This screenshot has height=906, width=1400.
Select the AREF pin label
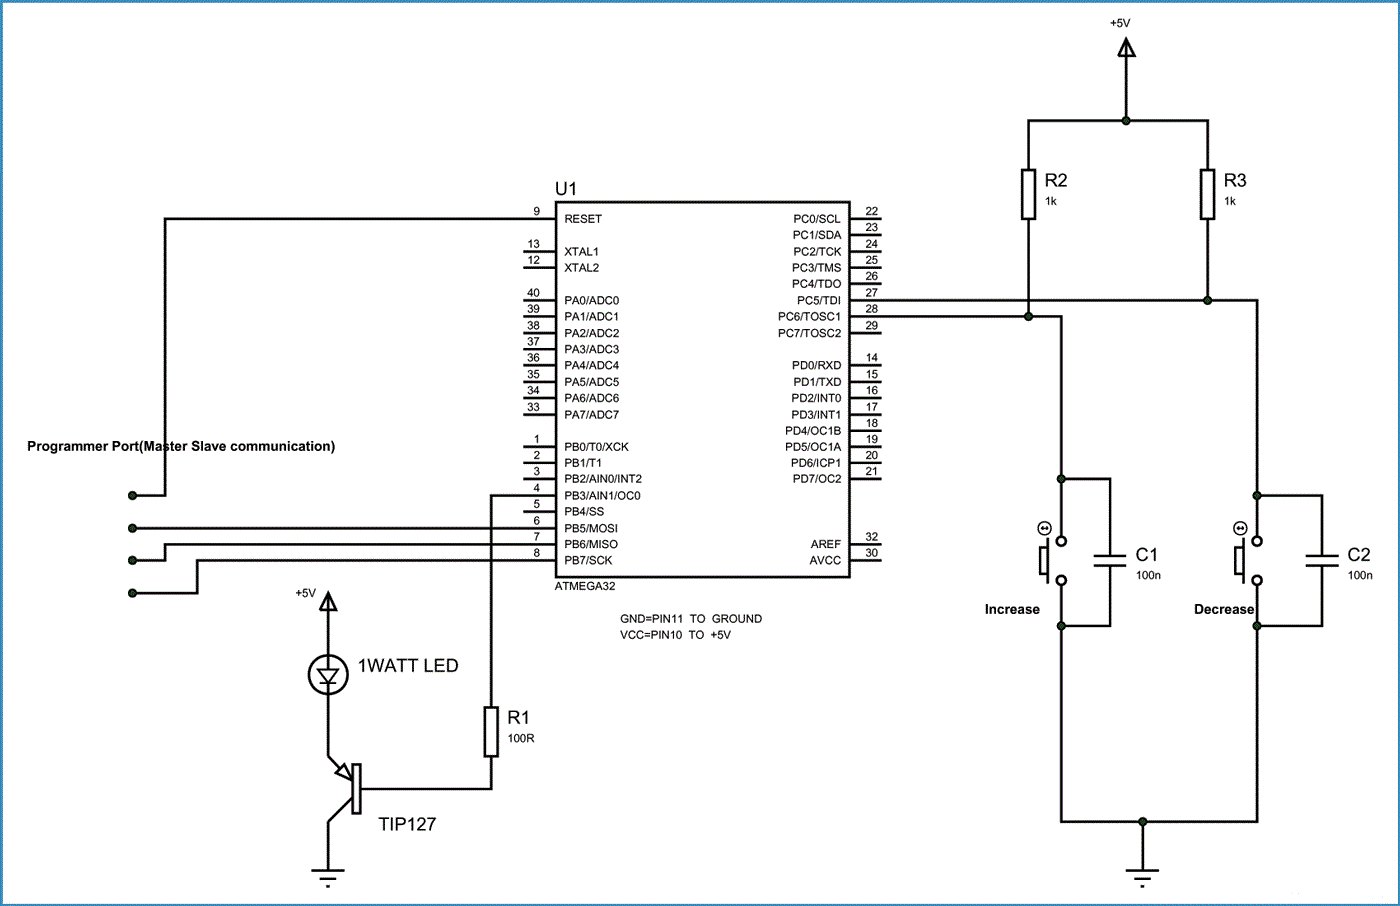826,545
